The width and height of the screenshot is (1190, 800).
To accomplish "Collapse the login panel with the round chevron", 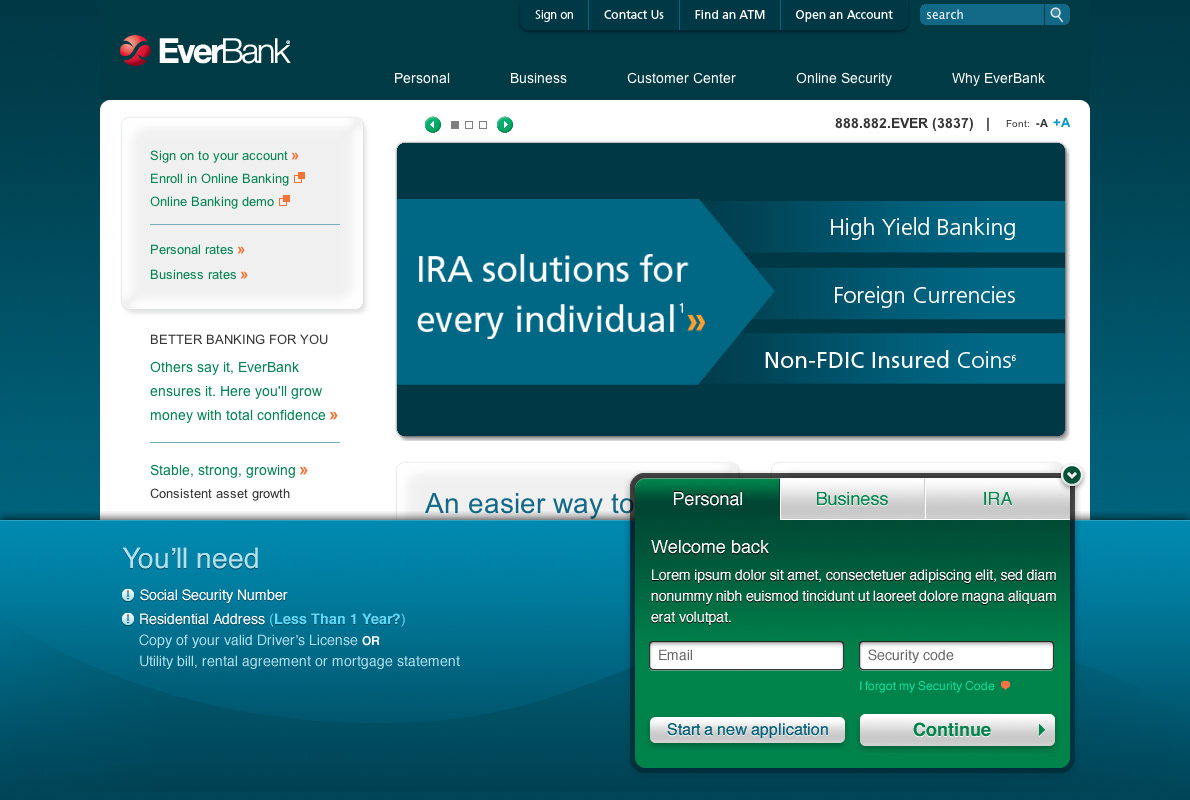I will coord(1072,475).
